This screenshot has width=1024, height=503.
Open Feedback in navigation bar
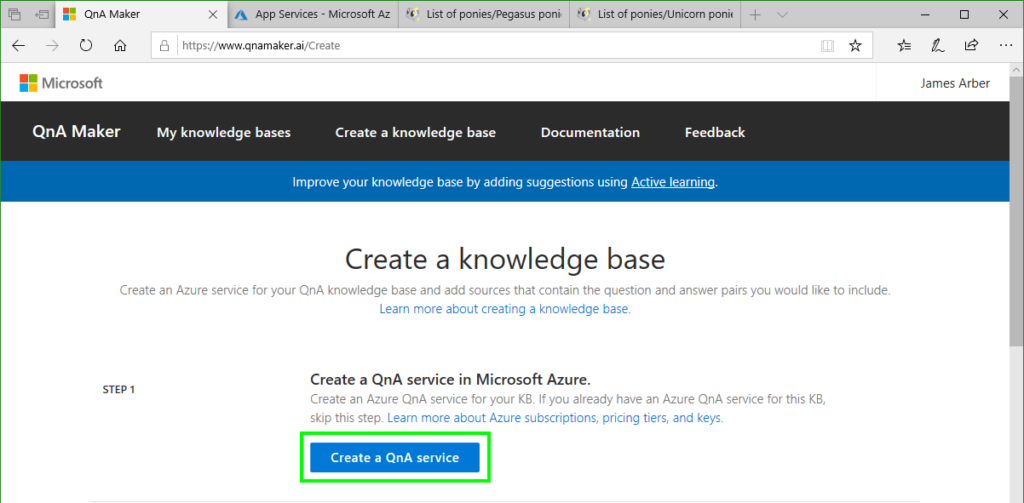pos(714,133)
